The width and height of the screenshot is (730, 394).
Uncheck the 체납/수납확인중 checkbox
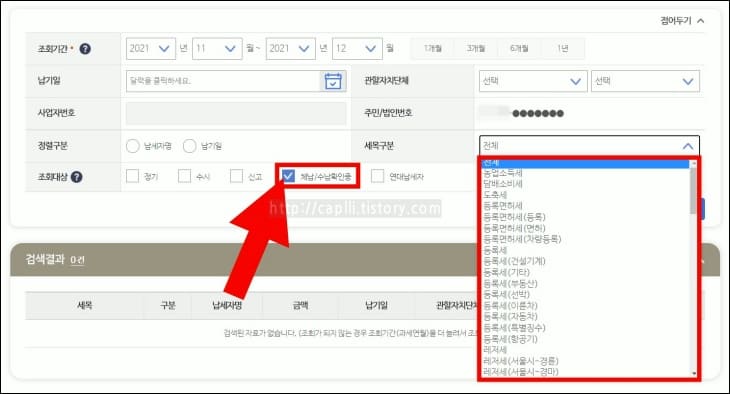coord(289,176)
